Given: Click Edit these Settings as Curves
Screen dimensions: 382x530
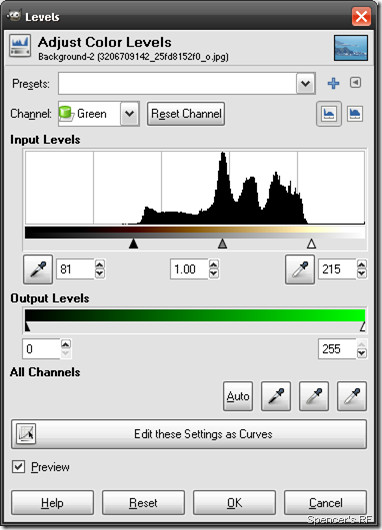Looking at the screenshot, I should pos(189,434).
